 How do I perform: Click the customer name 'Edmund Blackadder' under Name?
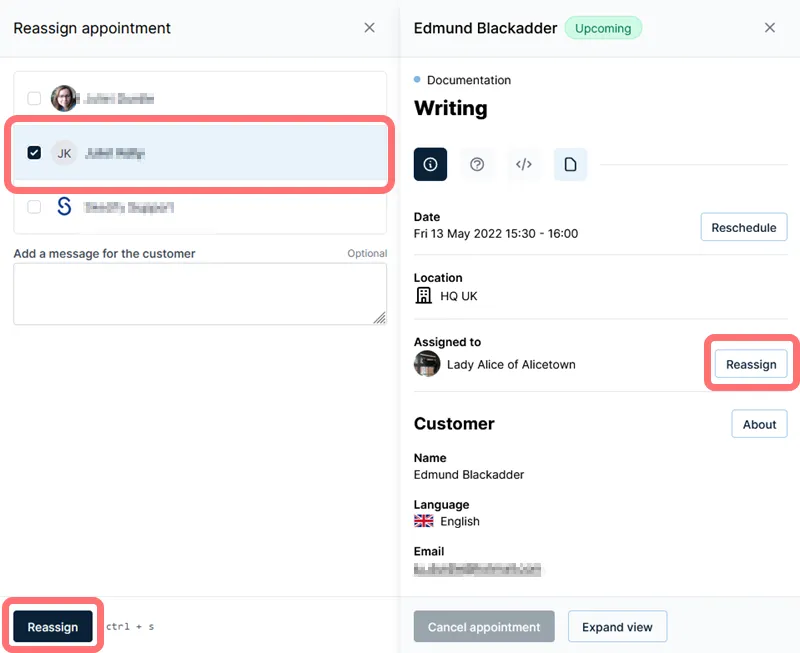click(469, 474)
